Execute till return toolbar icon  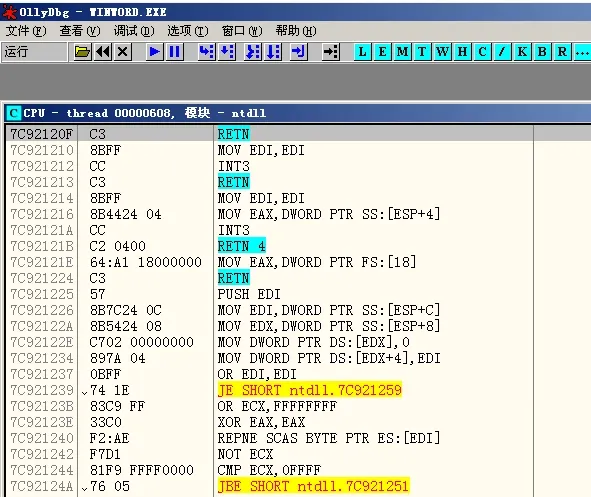pos(299,52)
